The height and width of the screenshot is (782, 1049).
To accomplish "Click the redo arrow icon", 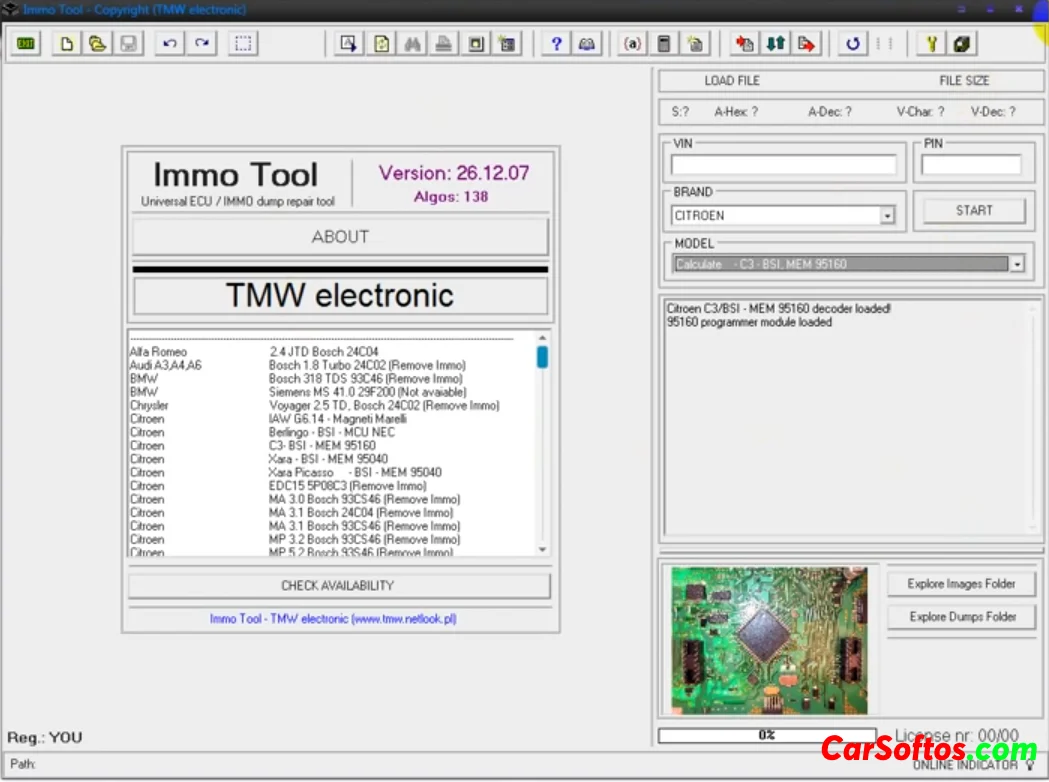I will point(202,44).
